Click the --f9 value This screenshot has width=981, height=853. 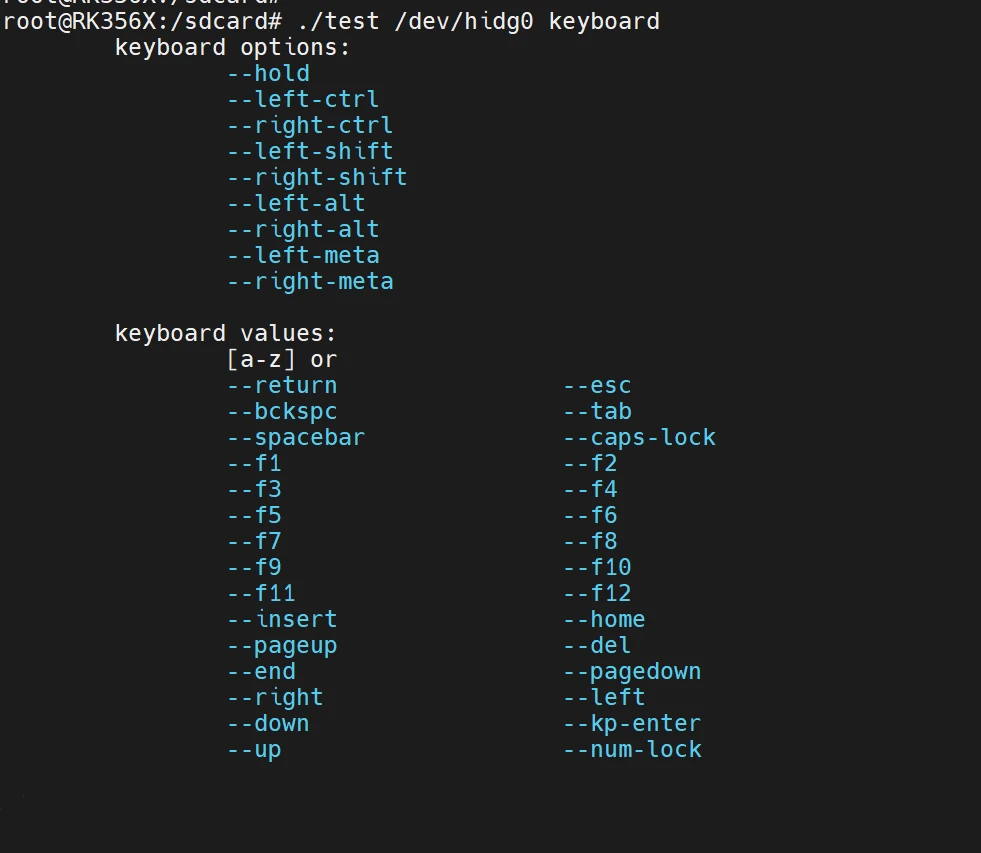click(254, 568)
